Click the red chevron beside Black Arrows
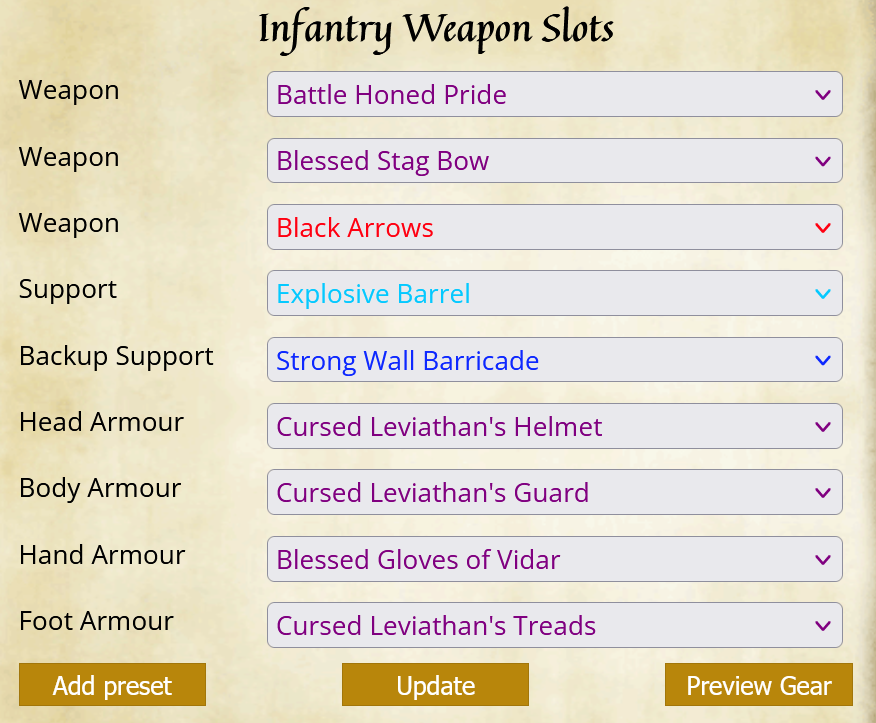 [822, 228]
